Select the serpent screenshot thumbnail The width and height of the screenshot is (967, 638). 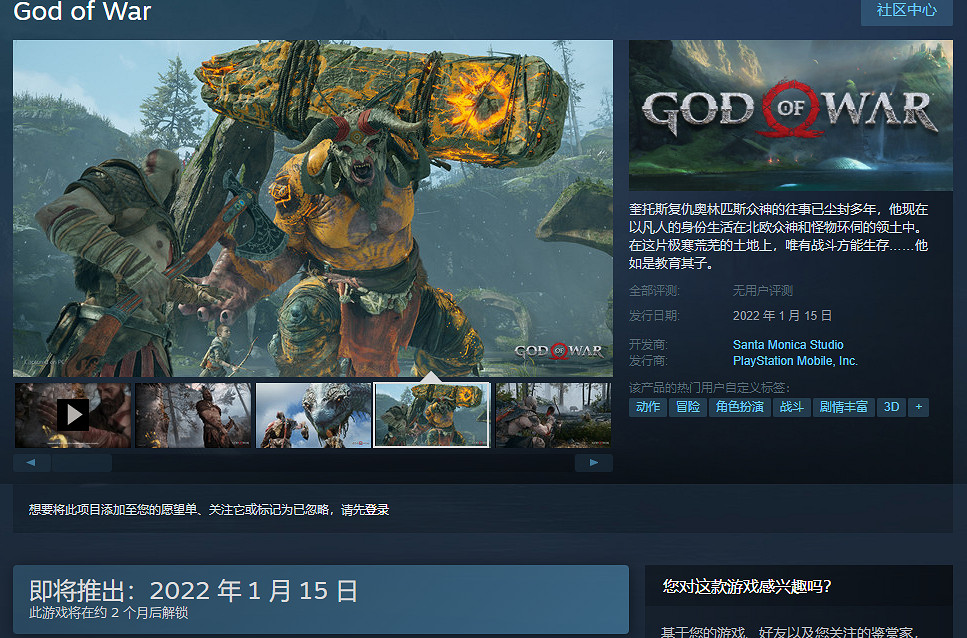tap(312, 414)
